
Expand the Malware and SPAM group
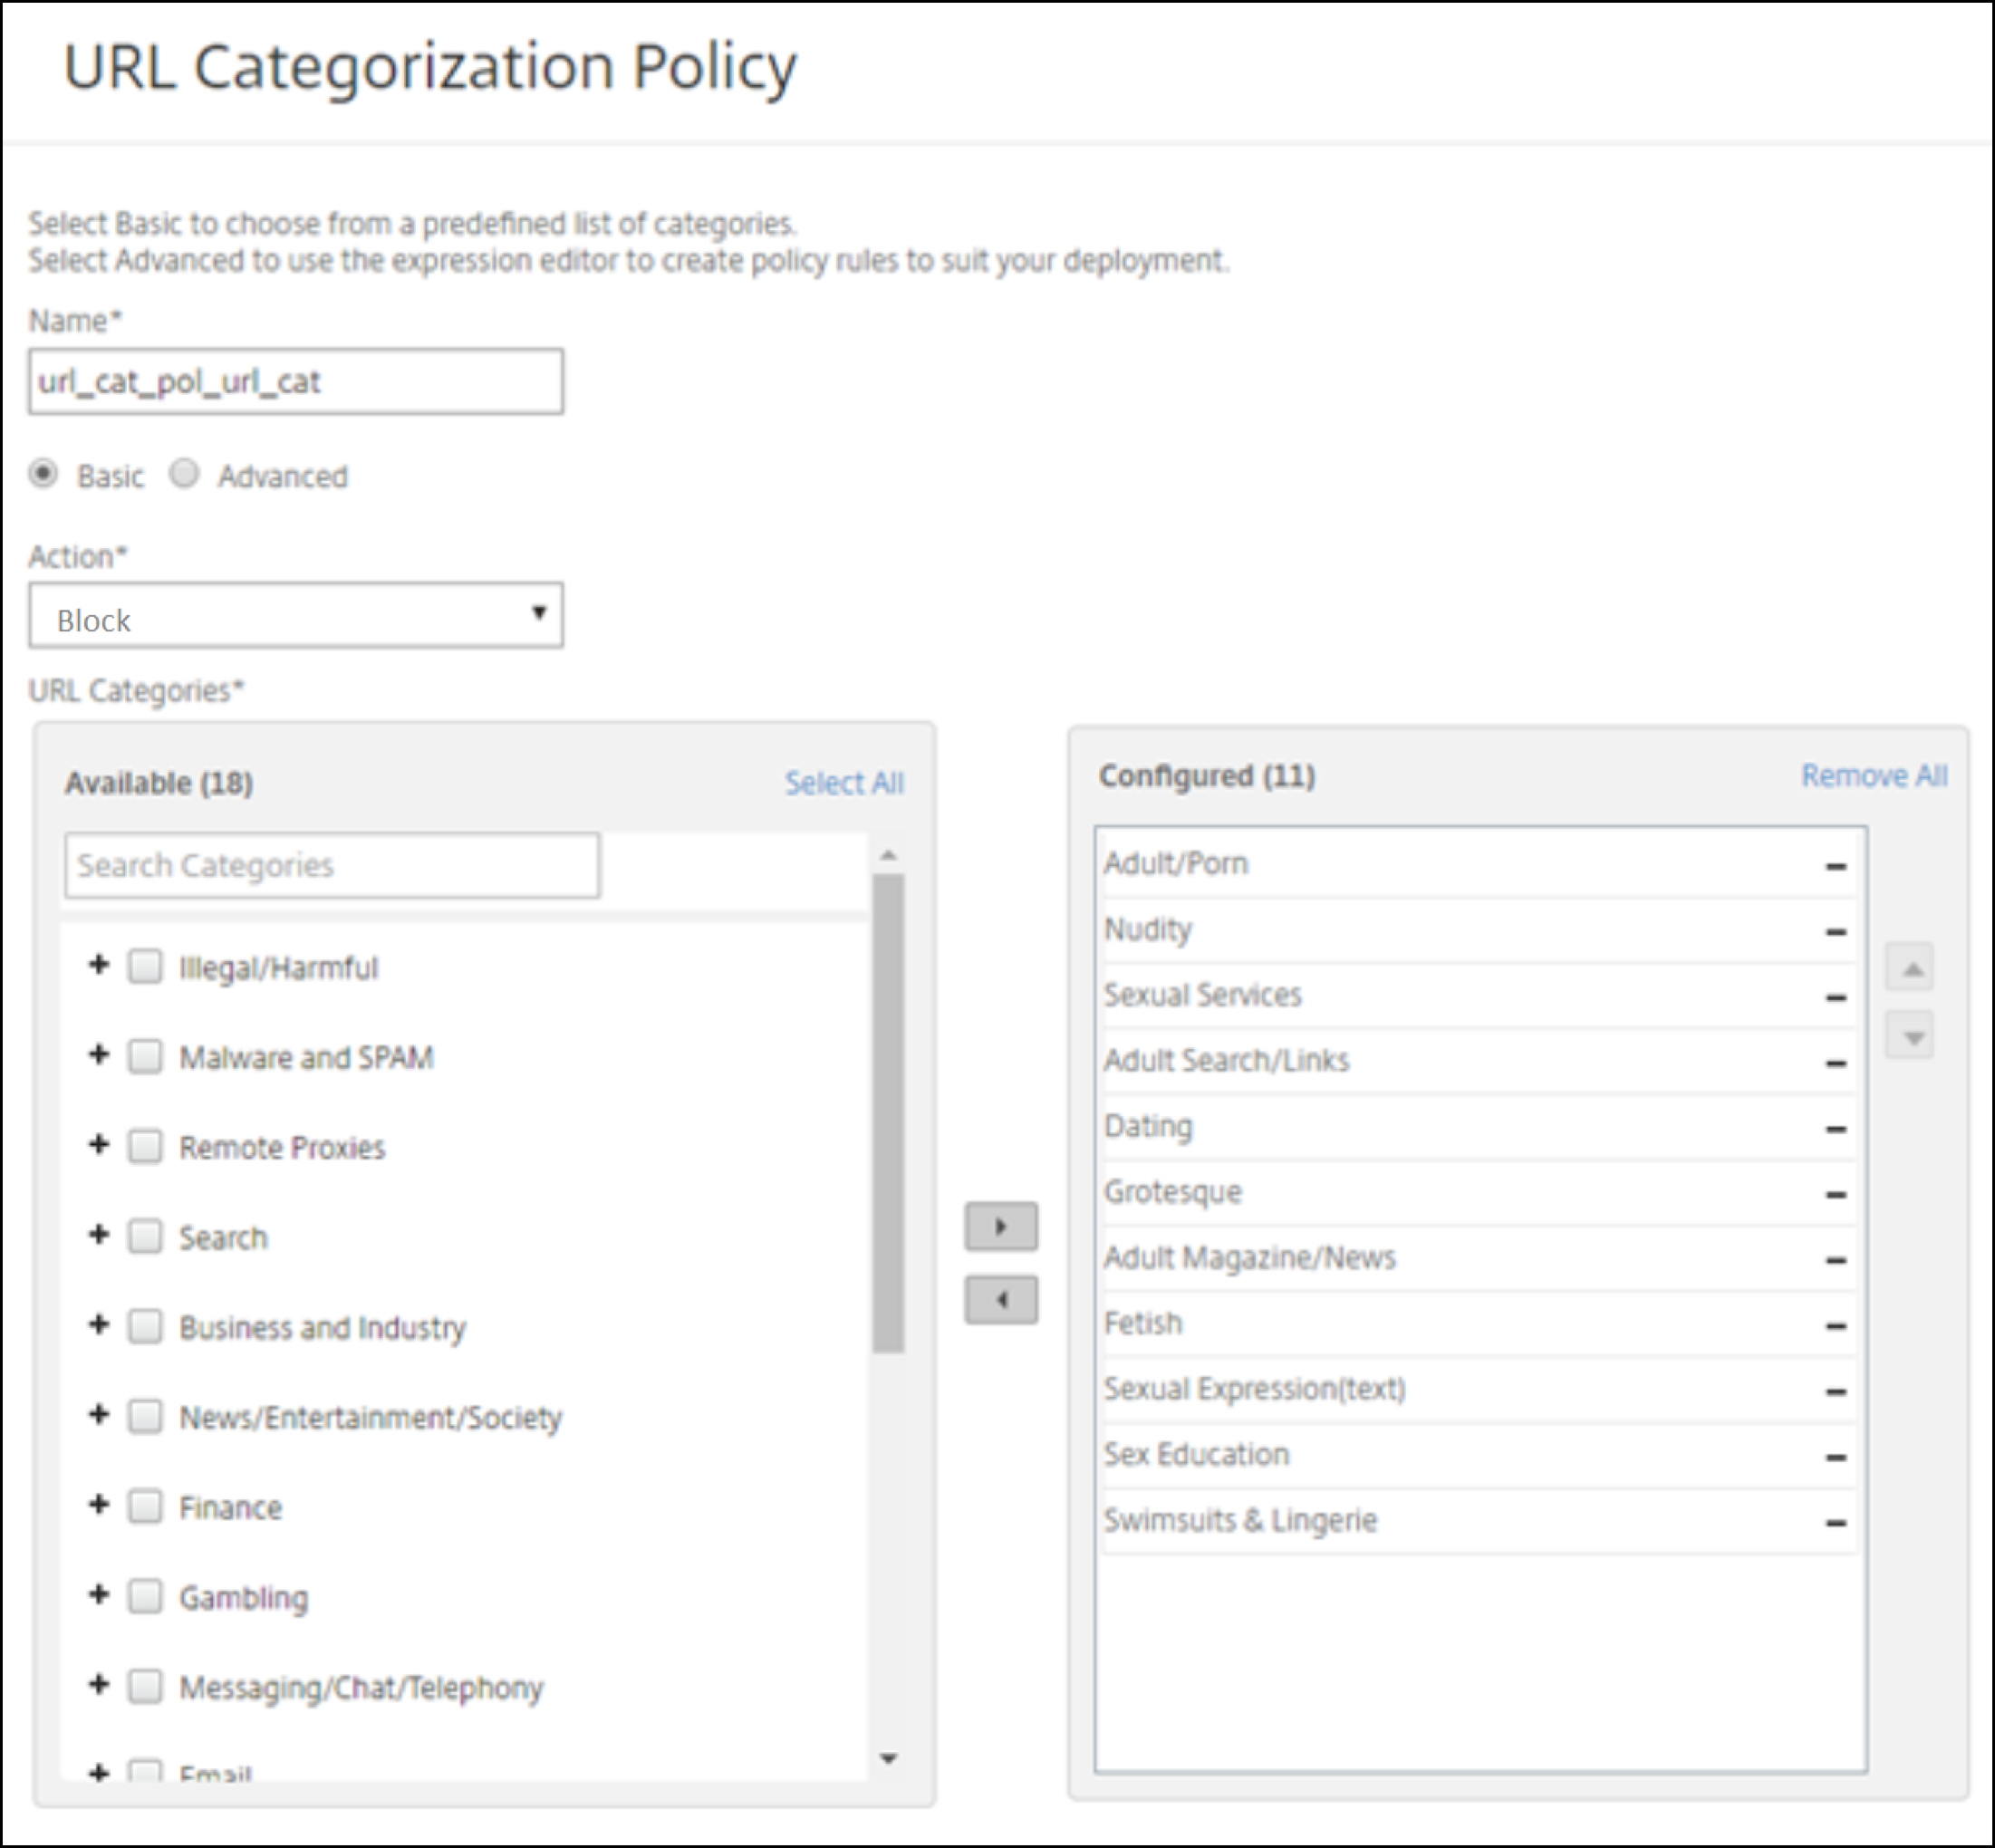[x=98, y=1054]
